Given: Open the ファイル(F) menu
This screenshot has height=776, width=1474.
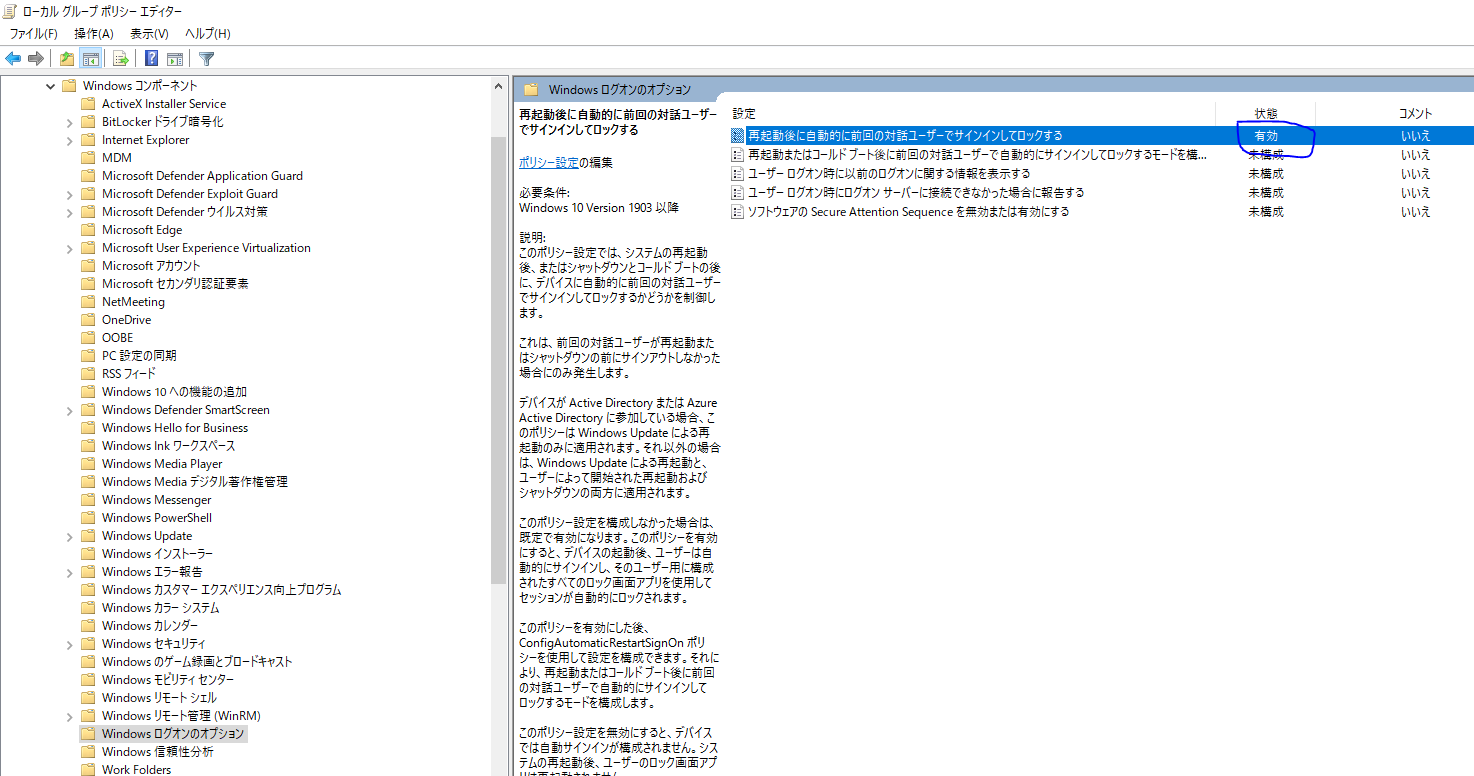Looking at the screenshot, I should point(35,33).
